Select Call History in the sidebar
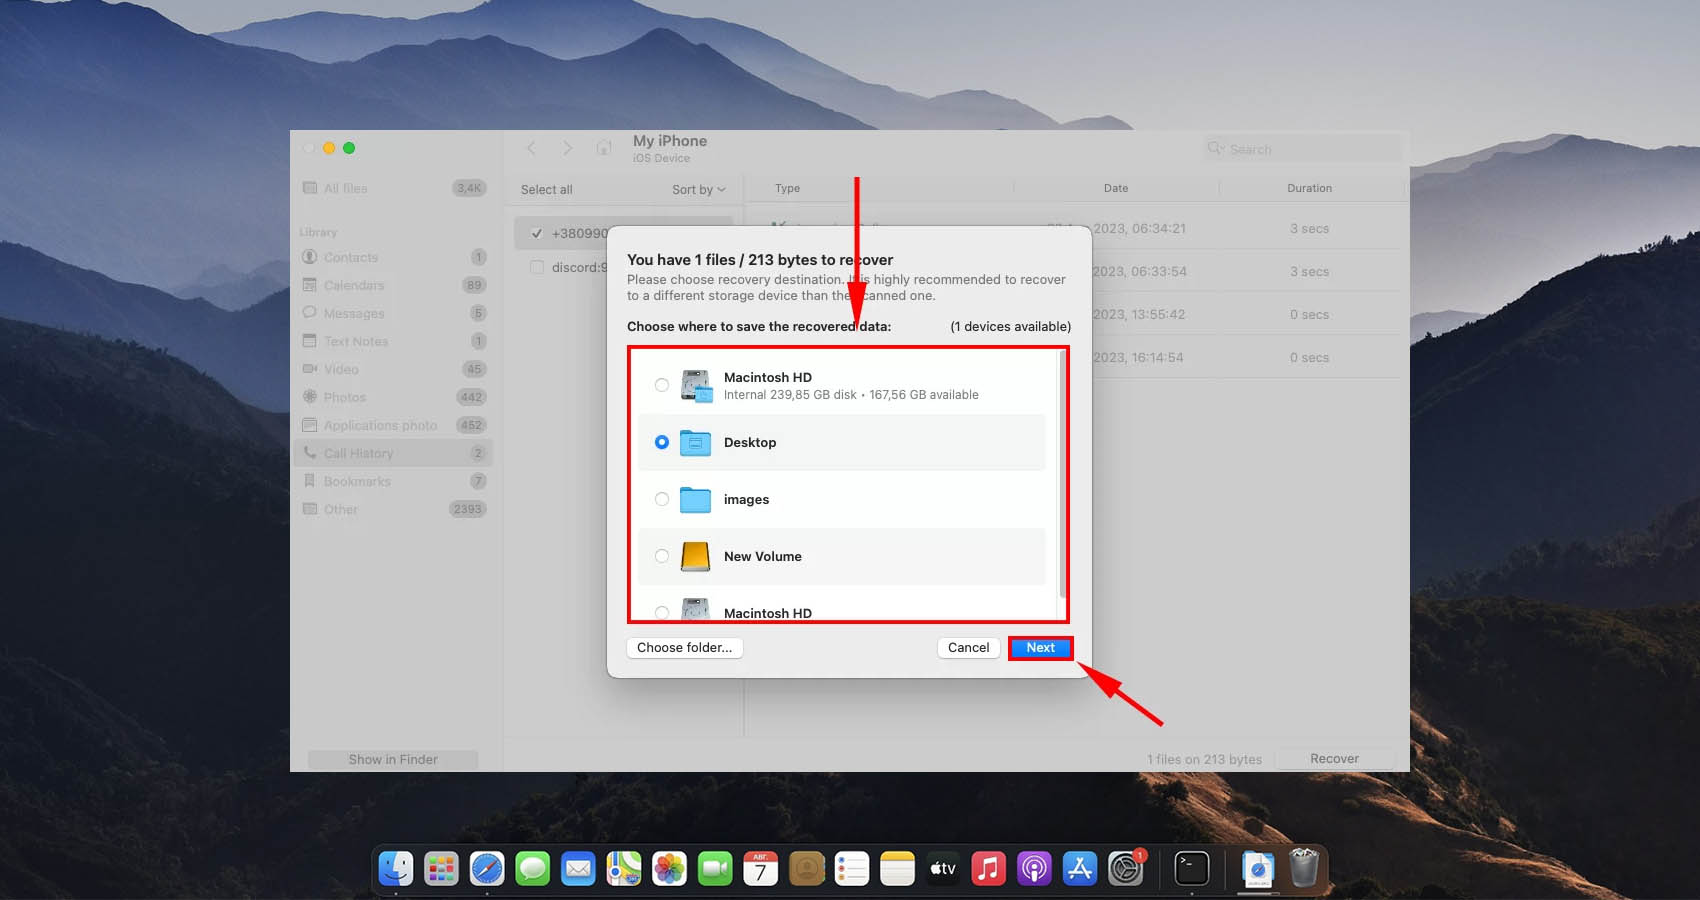Viewport: 1700px width, 900px height. click(358, 453)
